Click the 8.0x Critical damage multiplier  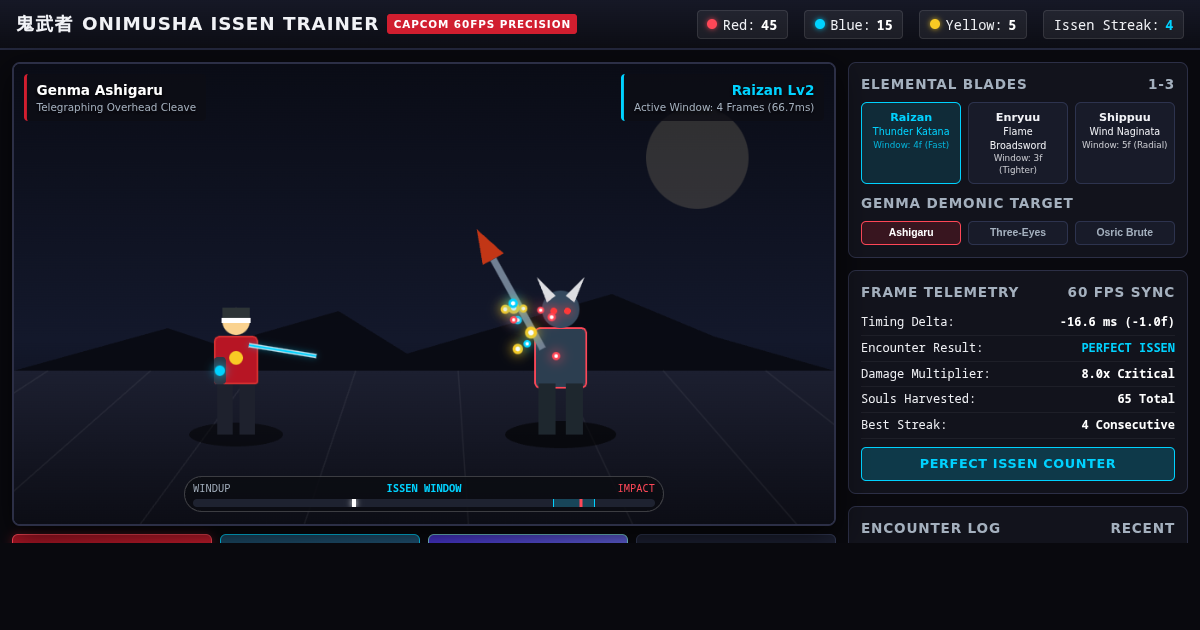click(x=1128, y=374)
